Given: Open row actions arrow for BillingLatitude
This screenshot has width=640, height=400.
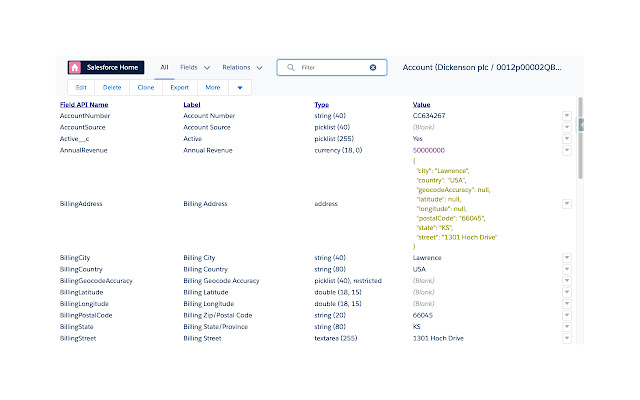Looking at the screenshot, I should [567, 292].
